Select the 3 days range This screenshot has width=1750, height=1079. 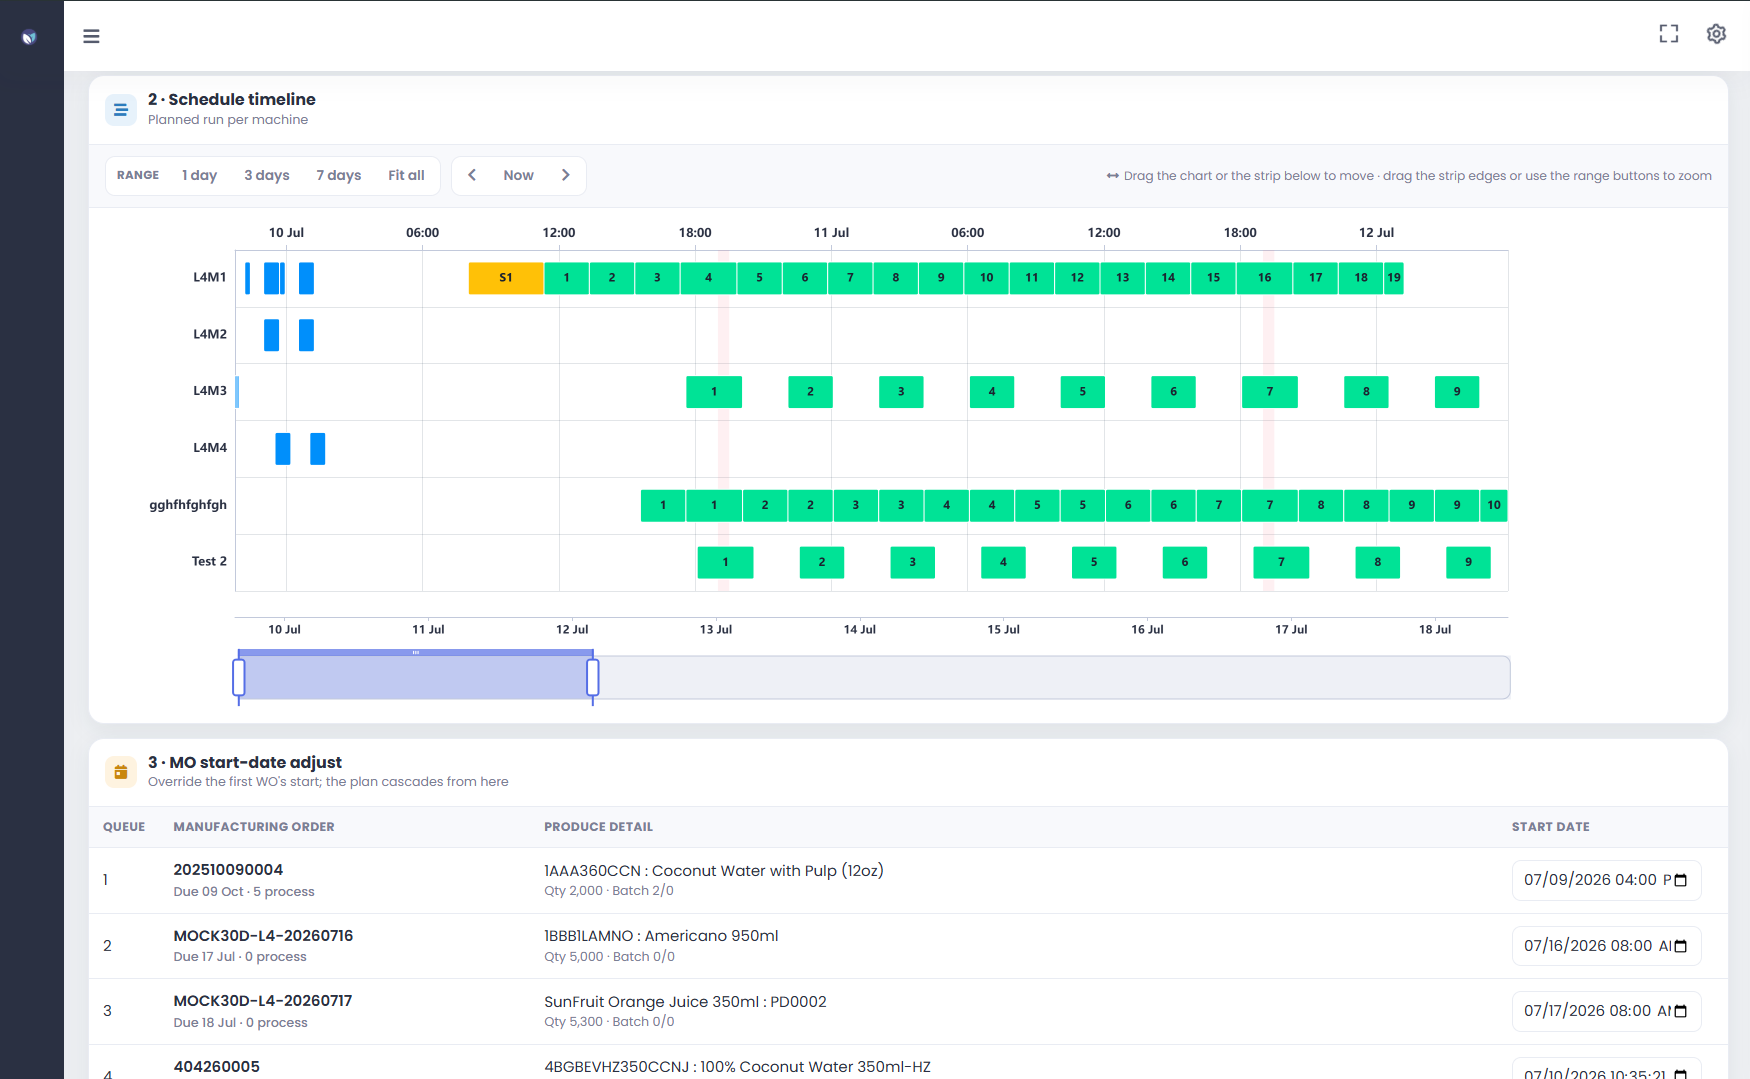(267, 175)
